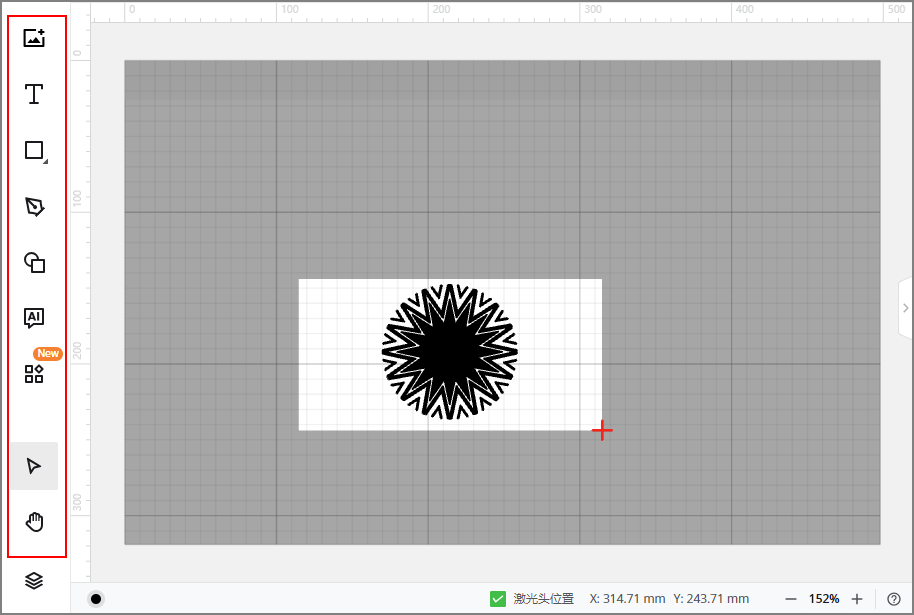
Task: Select the insert image tool
Action: click(34, 38)
